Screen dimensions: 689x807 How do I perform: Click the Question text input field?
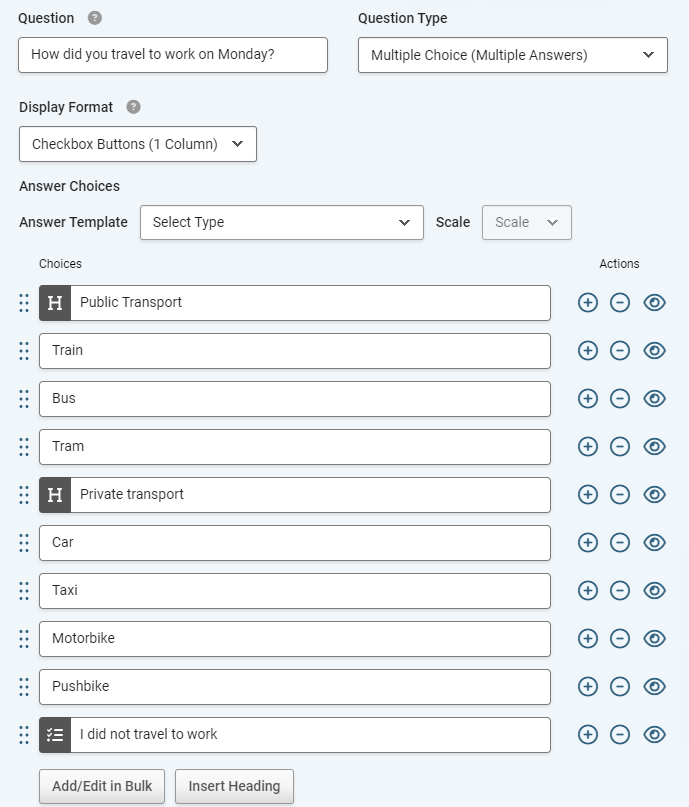(173, 55)
